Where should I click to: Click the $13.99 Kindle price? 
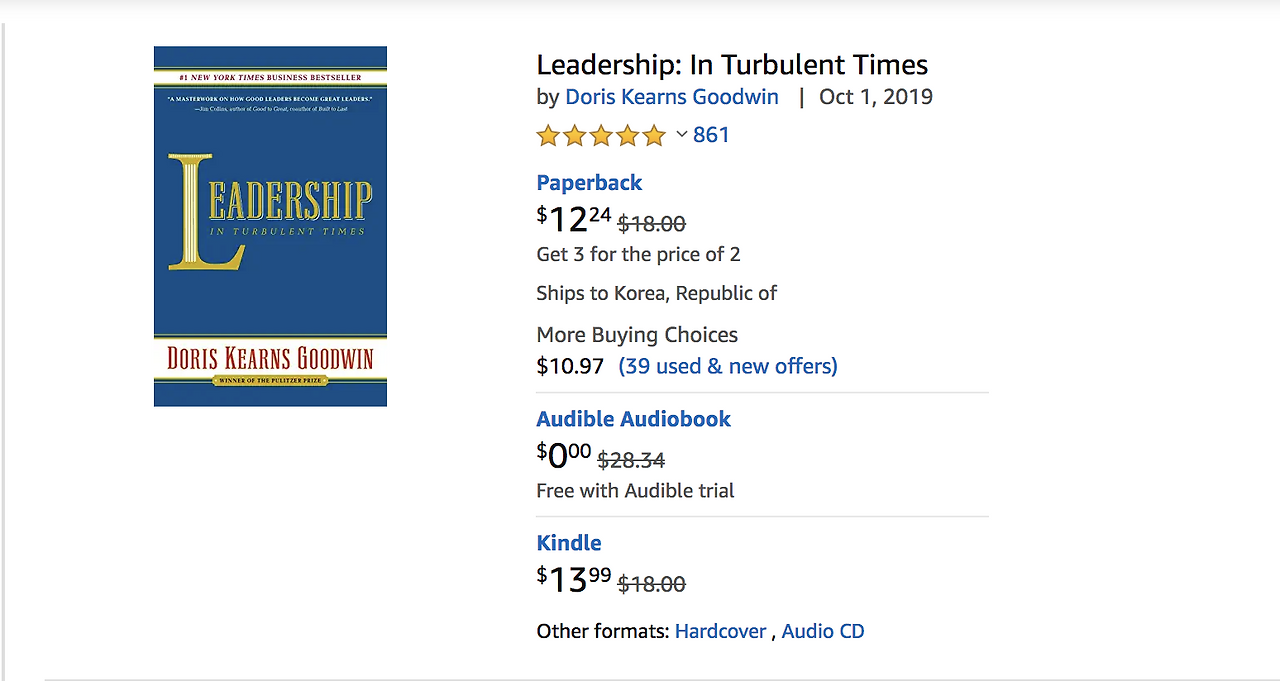point(574,579)
